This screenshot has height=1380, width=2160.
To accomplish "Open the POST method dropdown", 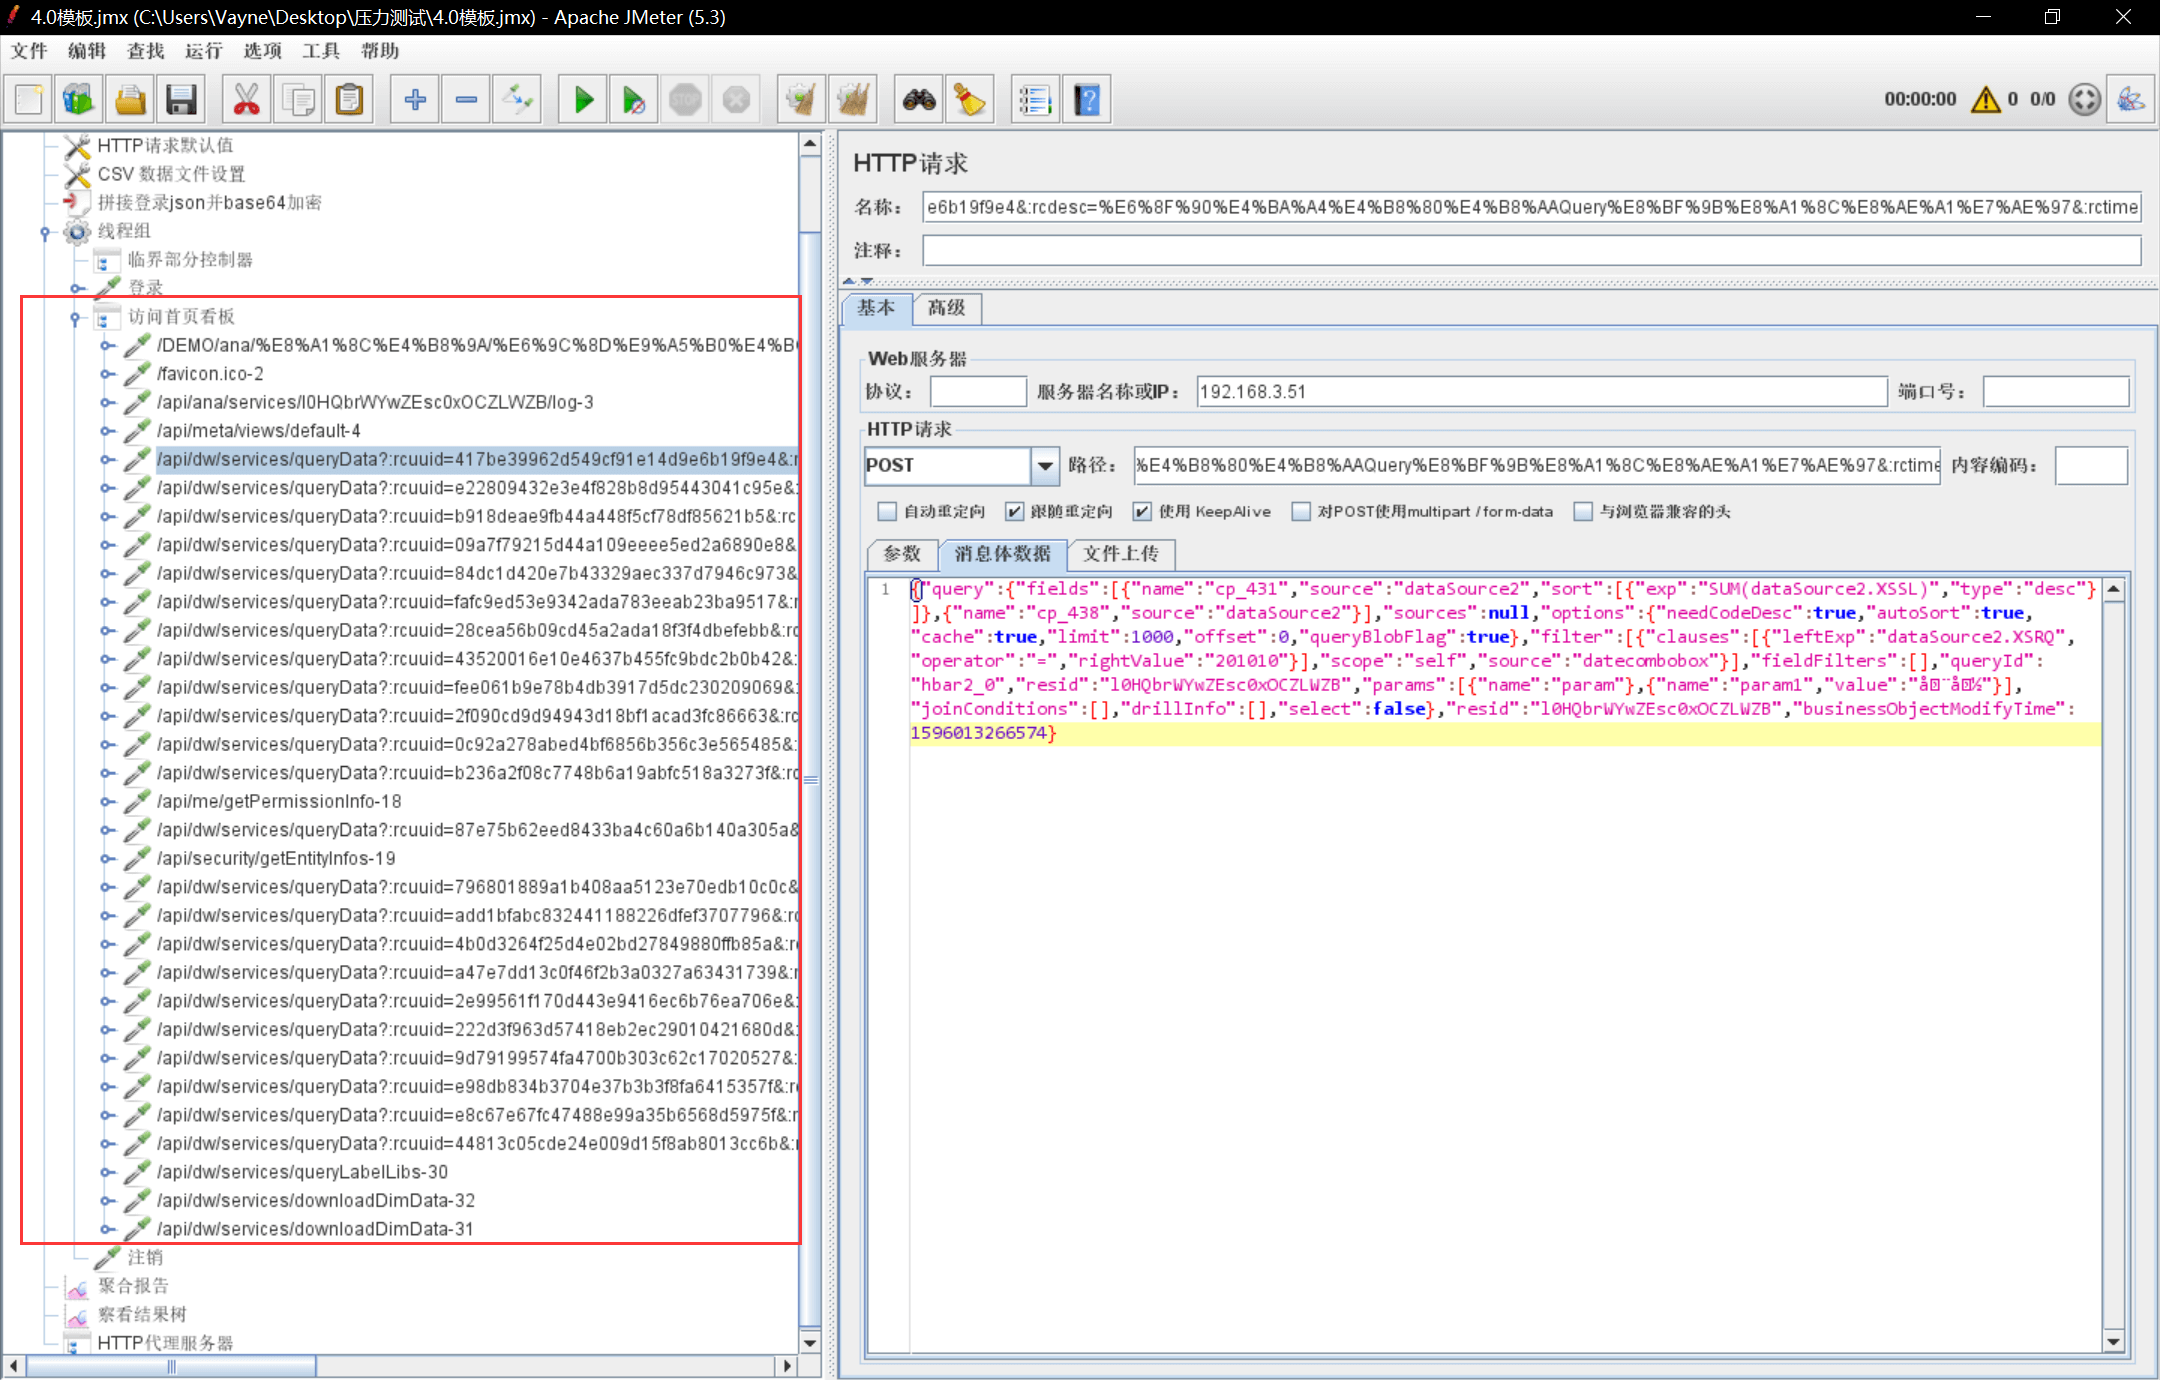I will pyautogui.click(x=1045, y=465).
